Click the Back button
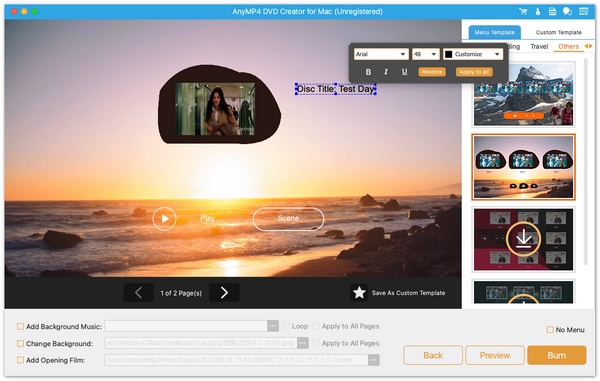Viewport: 600px width, 381px height. coord(433,355)
